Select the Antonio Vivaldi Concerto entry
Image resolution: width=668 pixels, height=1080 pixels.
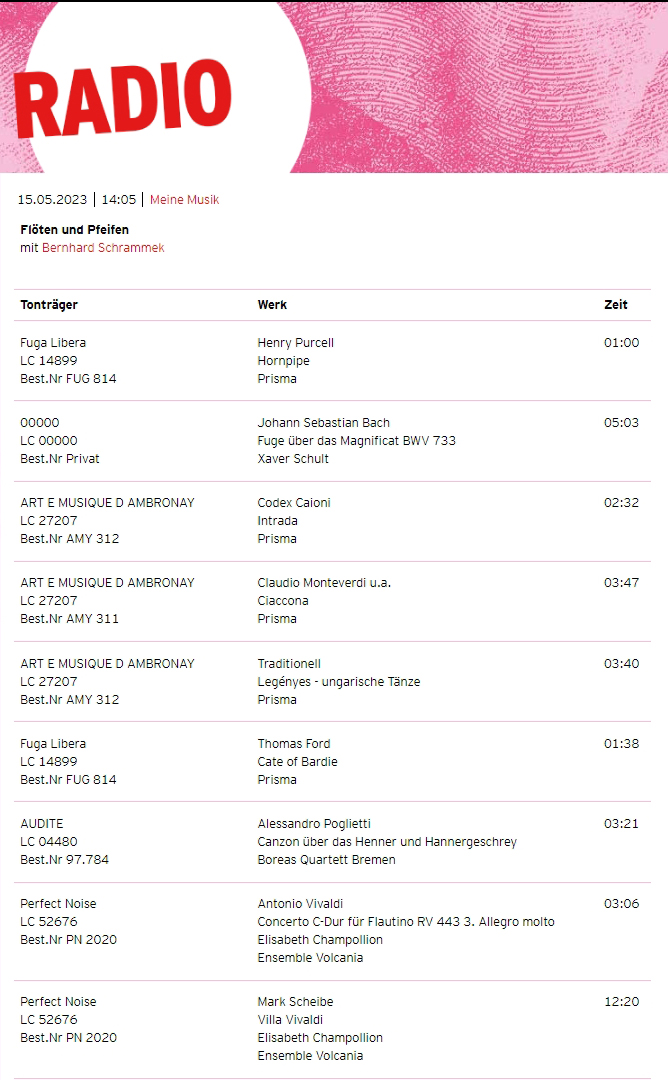(405, 922)
